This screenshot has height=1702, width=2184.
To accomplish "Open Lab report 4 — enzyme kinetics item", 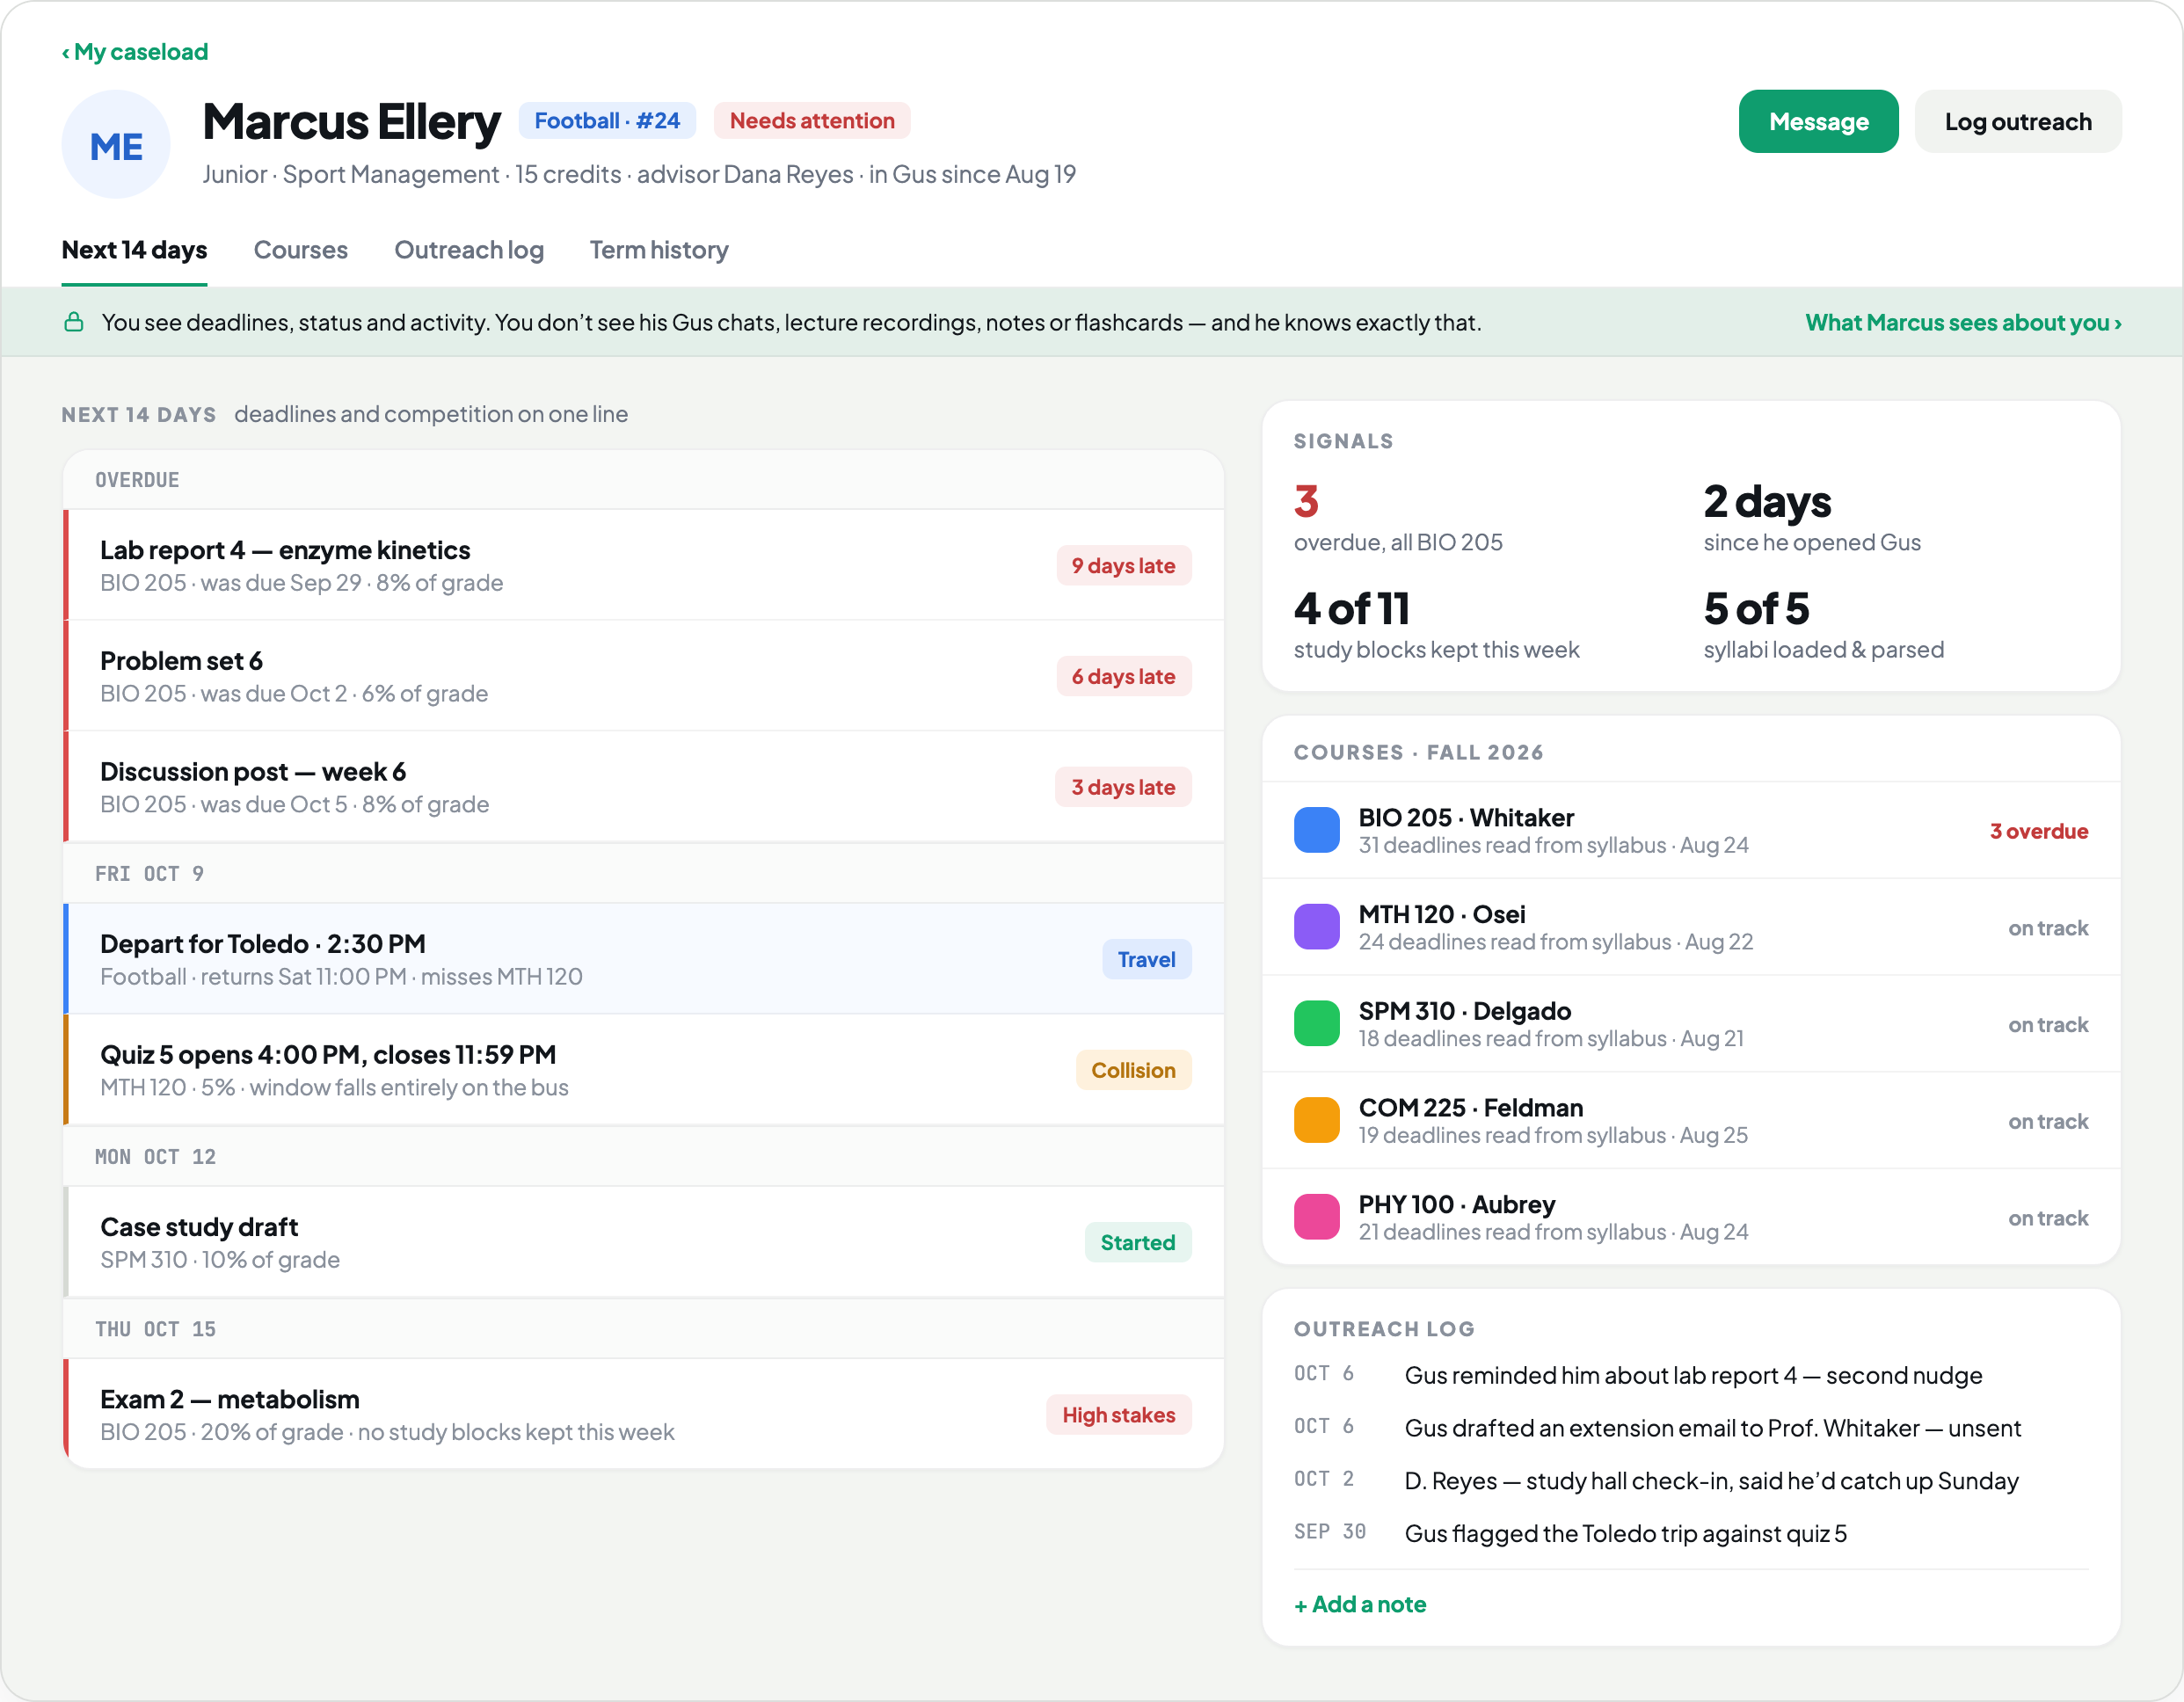I will pos(644,565).
